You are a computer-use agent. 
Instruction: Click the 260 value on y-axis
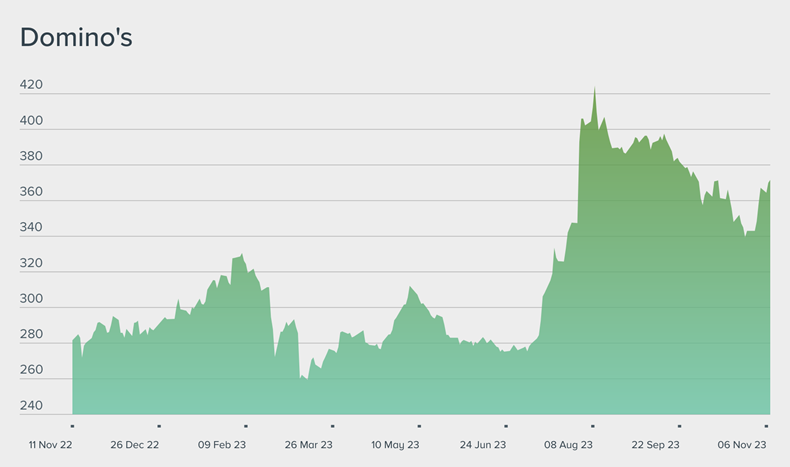coord(31,370)
